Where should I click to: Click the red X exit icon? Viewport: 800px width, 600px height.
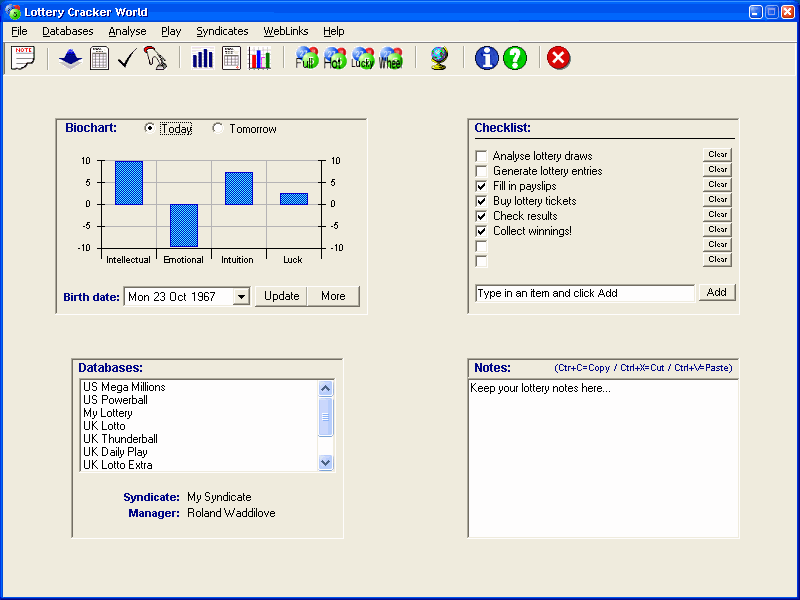(559, 58)
